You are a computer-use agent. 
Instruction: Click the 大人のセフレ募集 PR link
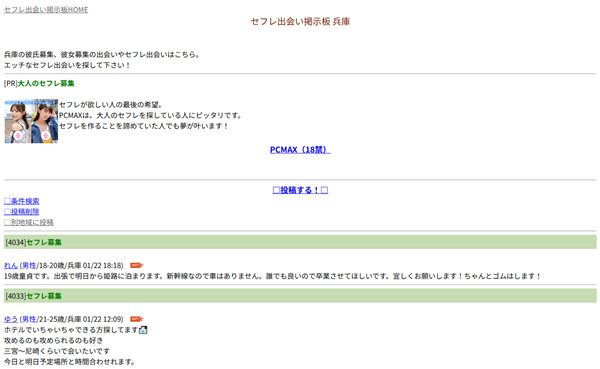(46, 83)
